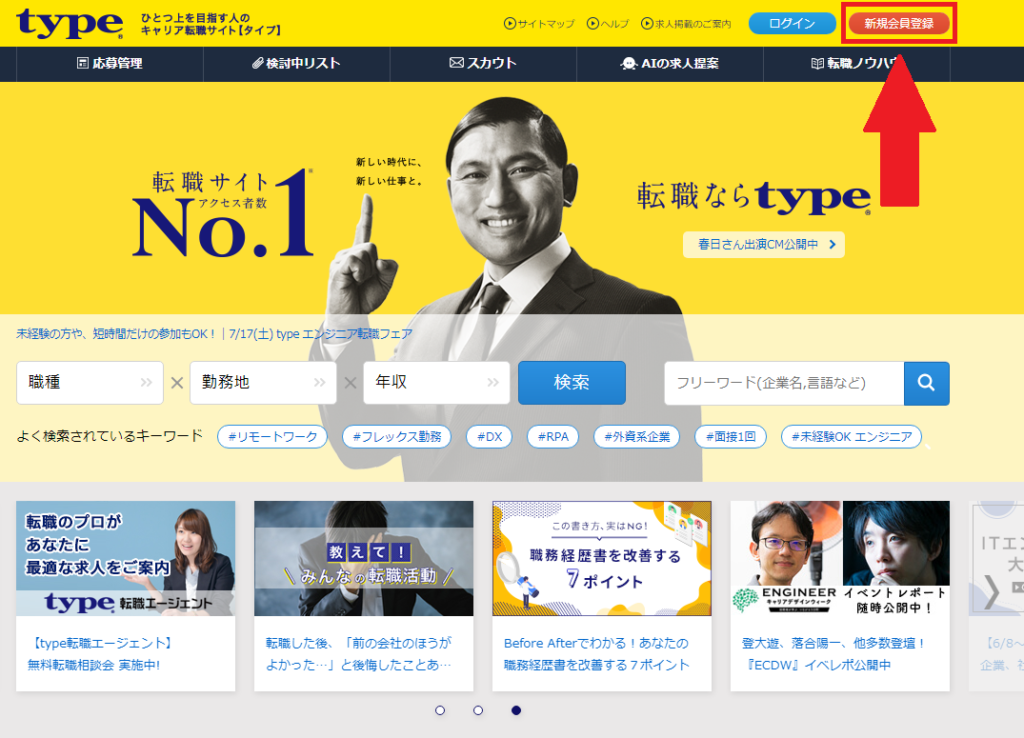The width and height of the screenshot is (1024, 738).
Task: Open the 職務経歴書を改善する7ポイント card image
Action: [x=601, y=558]
